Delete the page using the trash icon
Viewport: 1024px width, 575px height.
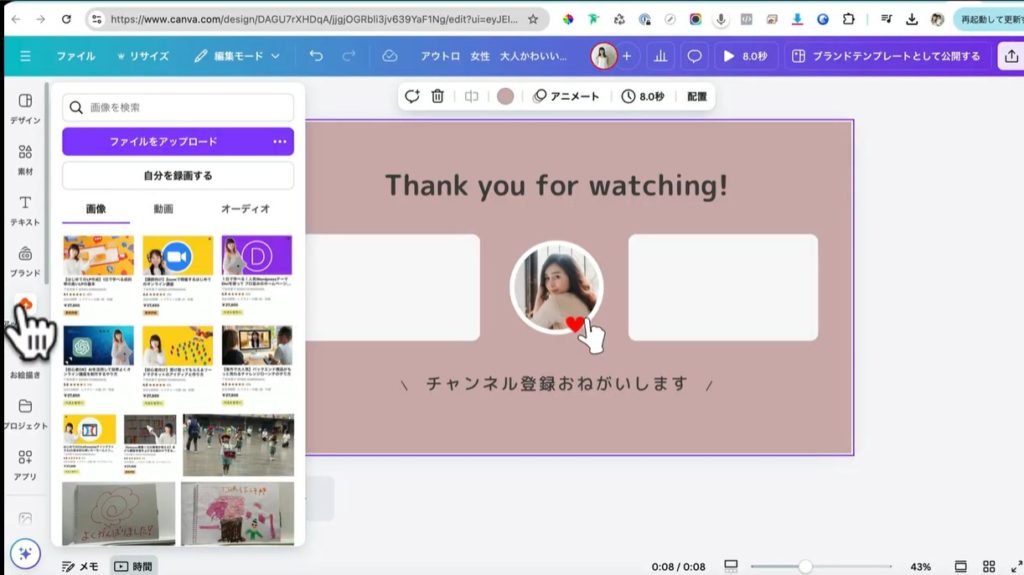(437, 96)
